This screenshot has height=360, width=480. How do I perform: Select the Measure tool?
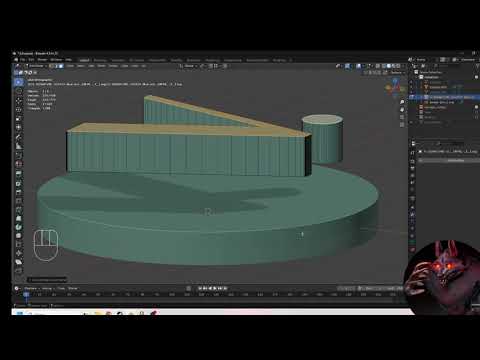pos(19,146)
